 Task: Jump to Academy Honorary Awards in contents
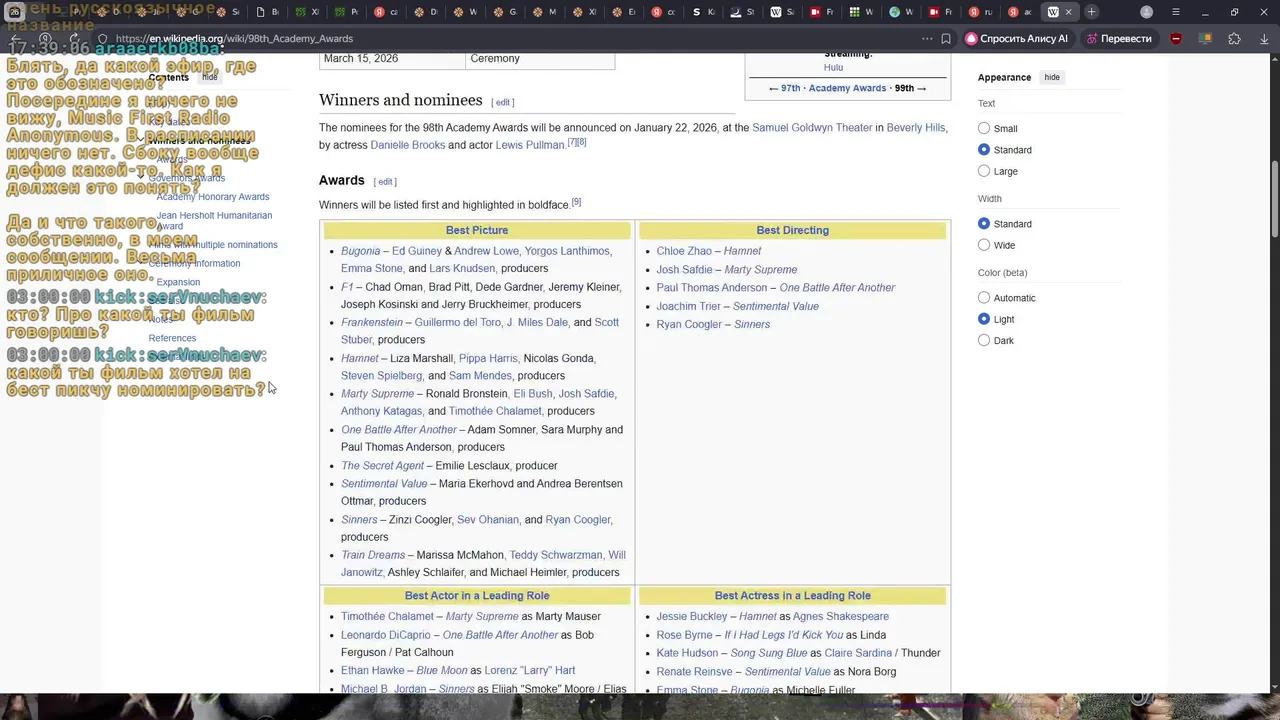click(x=213, y=197)
